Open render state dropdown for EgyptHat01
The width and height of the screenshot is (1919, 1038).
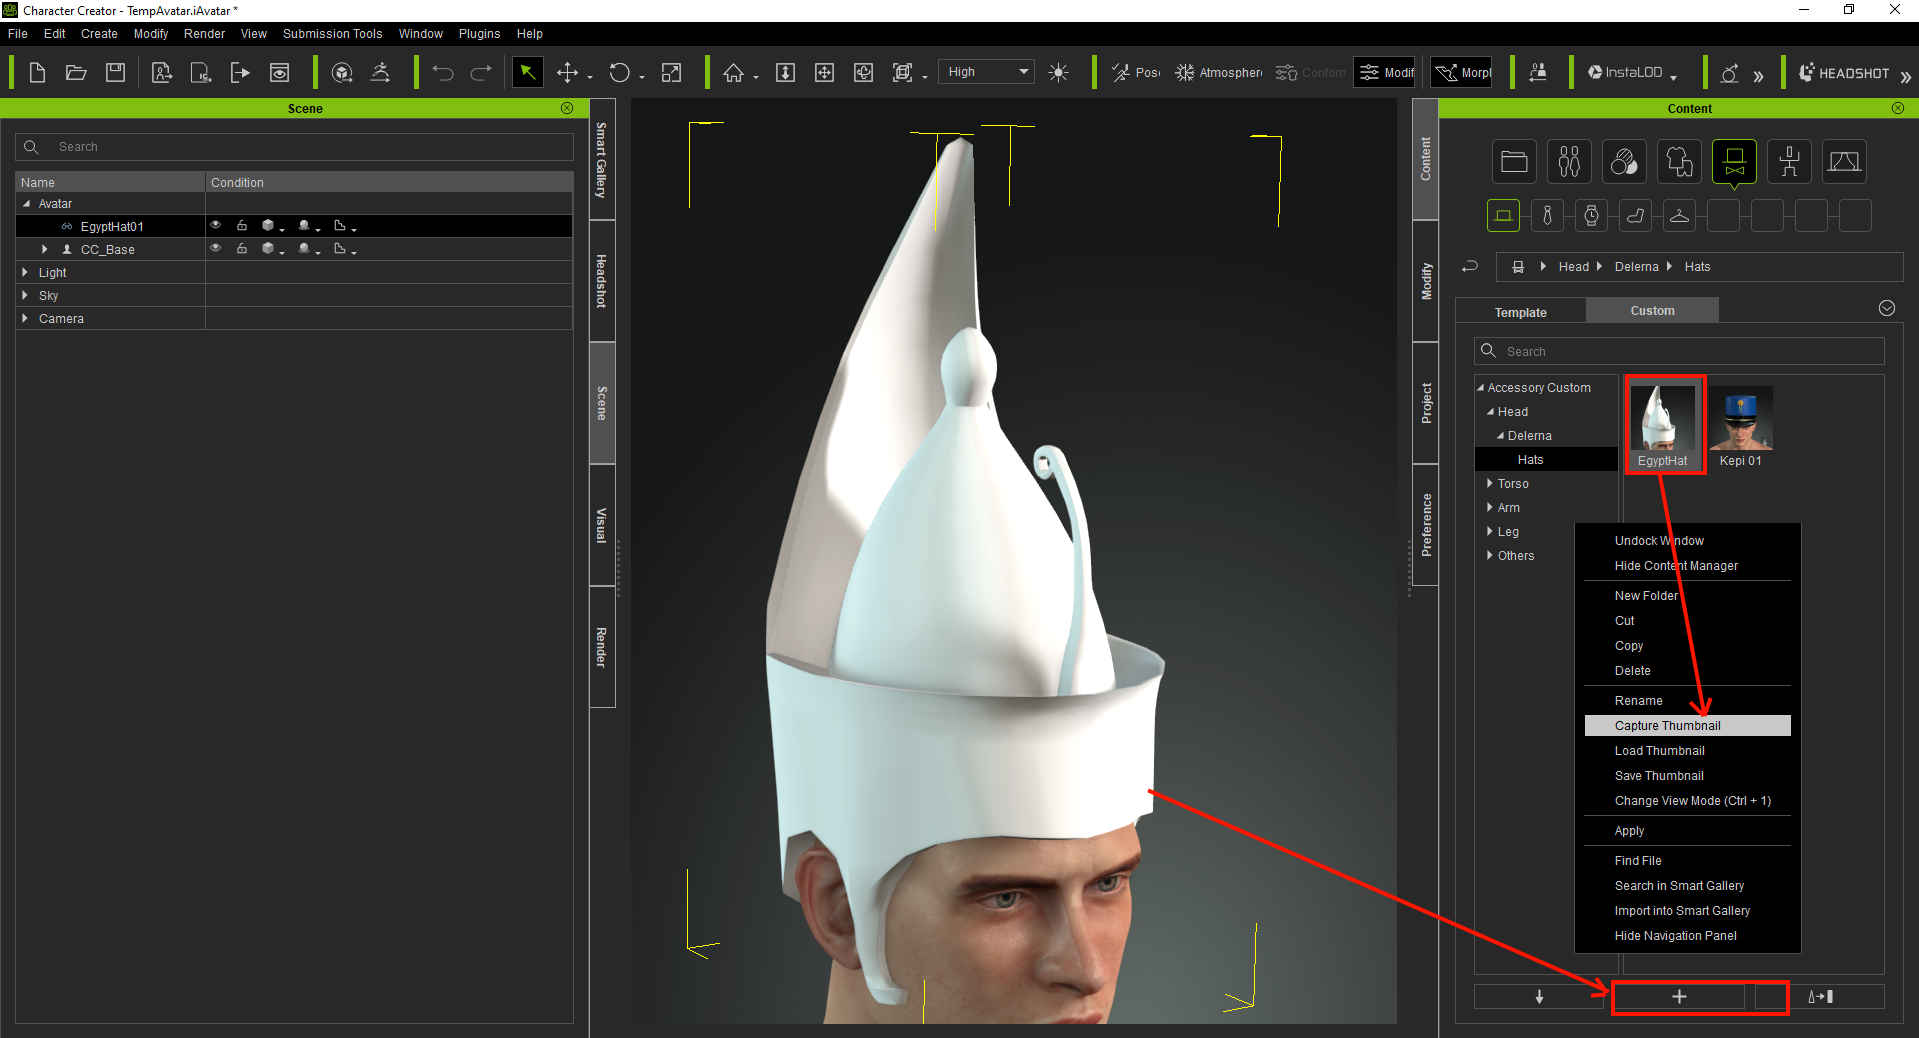[x=272, y=226]
